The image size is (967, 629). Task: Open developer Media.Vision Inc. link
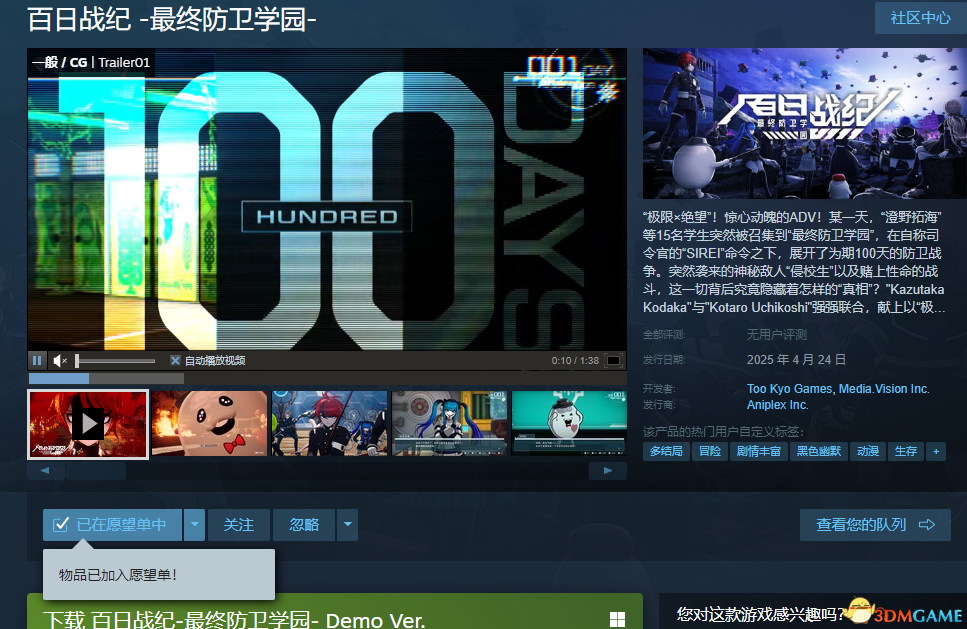point(884,388)
